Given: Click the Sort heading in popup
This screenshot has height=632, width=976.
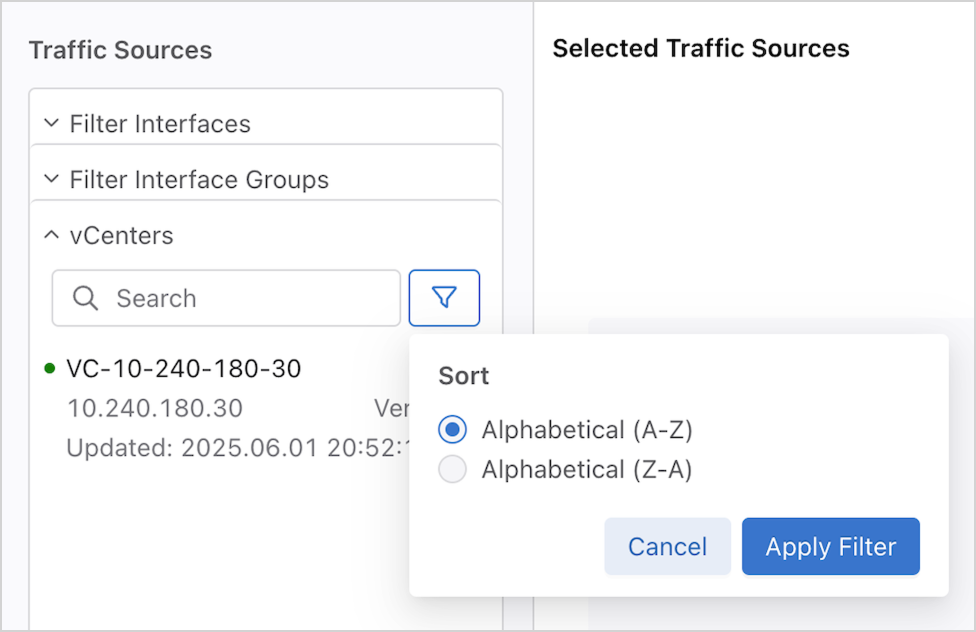Looking at the screenshot, I should click(464, 376).
